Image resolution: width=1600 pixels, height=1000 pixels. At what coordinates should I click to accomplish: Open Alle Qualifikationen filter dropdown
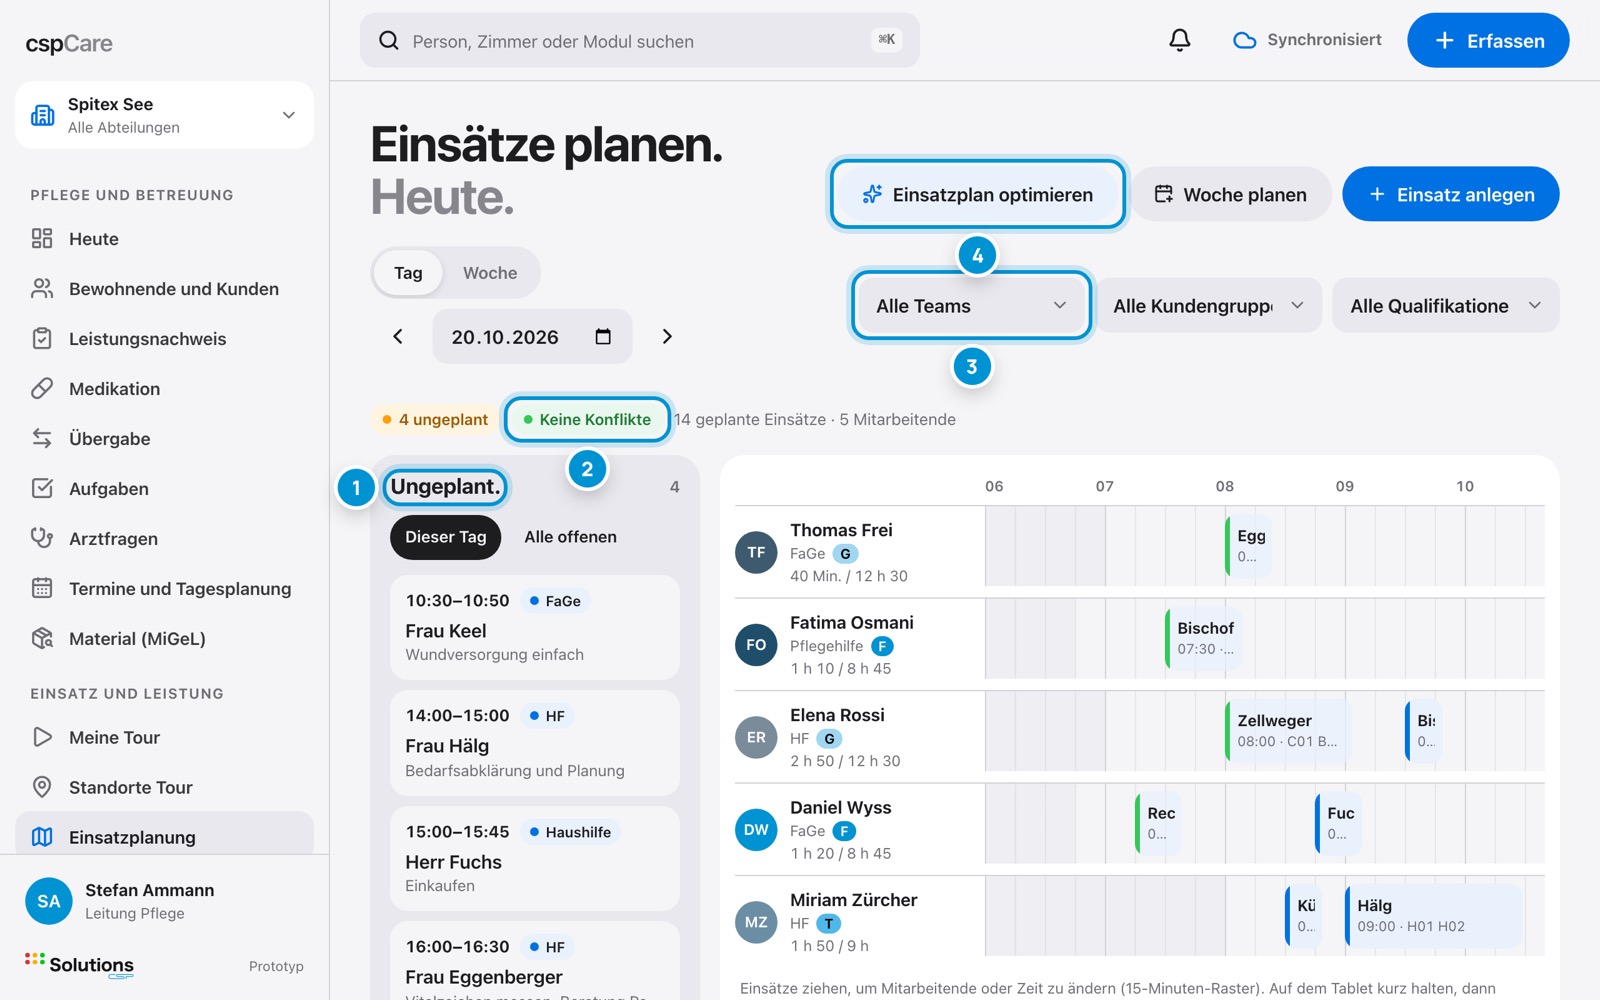1445,306
